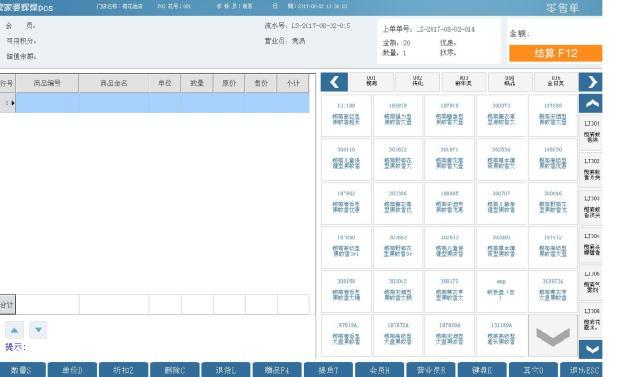
Task: Open the 003 category tab
Action: (x=464, y=82)
